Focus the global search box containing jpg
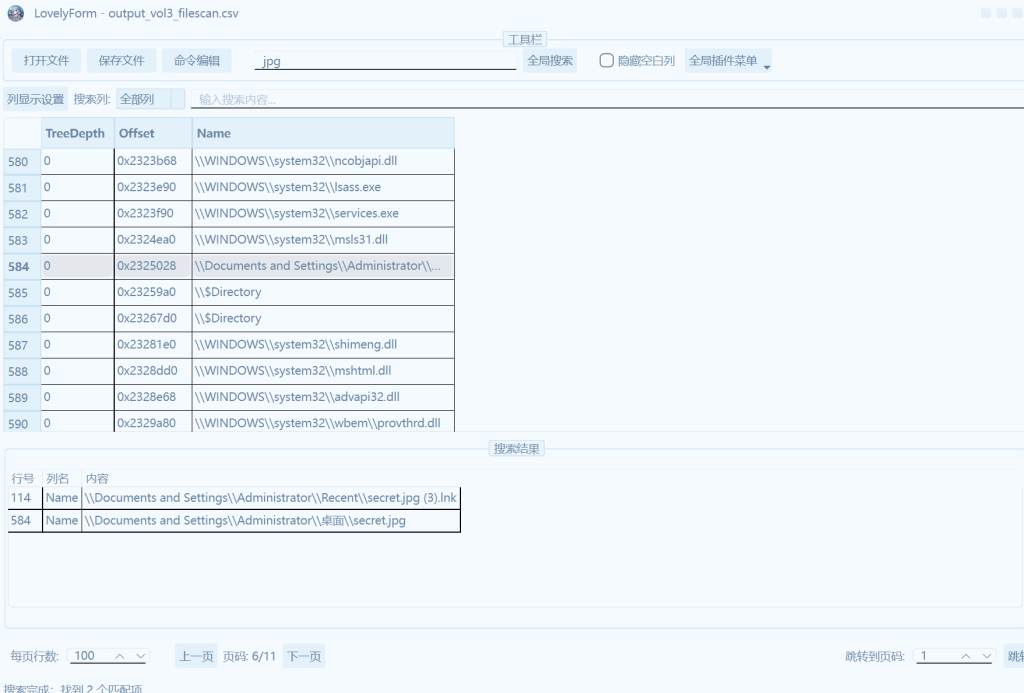This screenshot has height=693, width=1024. pos(385,61)
